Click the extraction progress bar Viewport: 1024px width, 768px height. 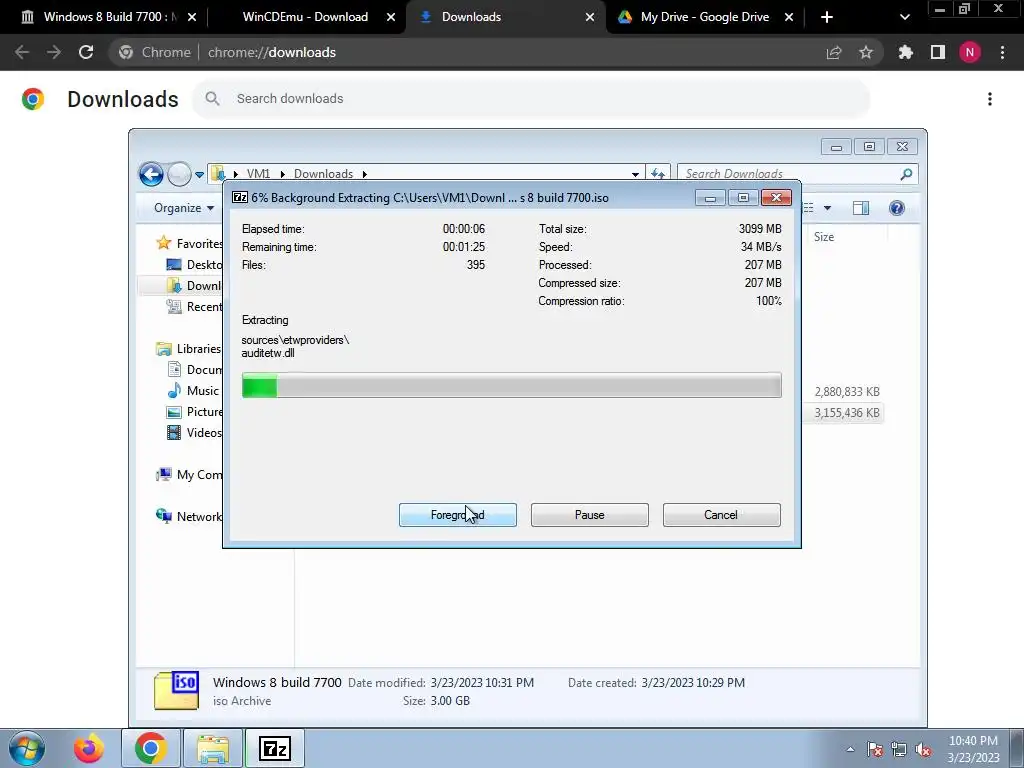(x=511, y=385)
